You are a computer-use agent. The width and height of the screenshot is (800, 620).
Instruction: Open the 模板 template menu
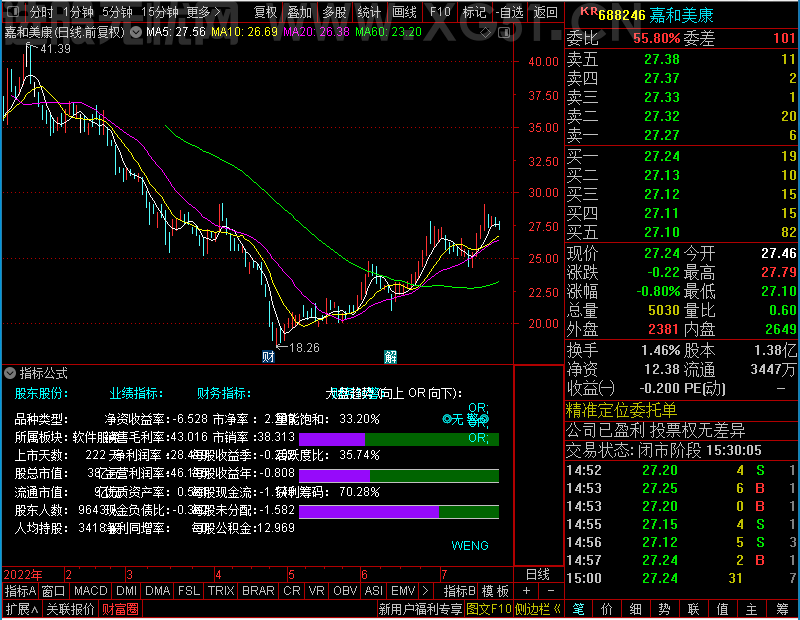(x=495, y=591)
